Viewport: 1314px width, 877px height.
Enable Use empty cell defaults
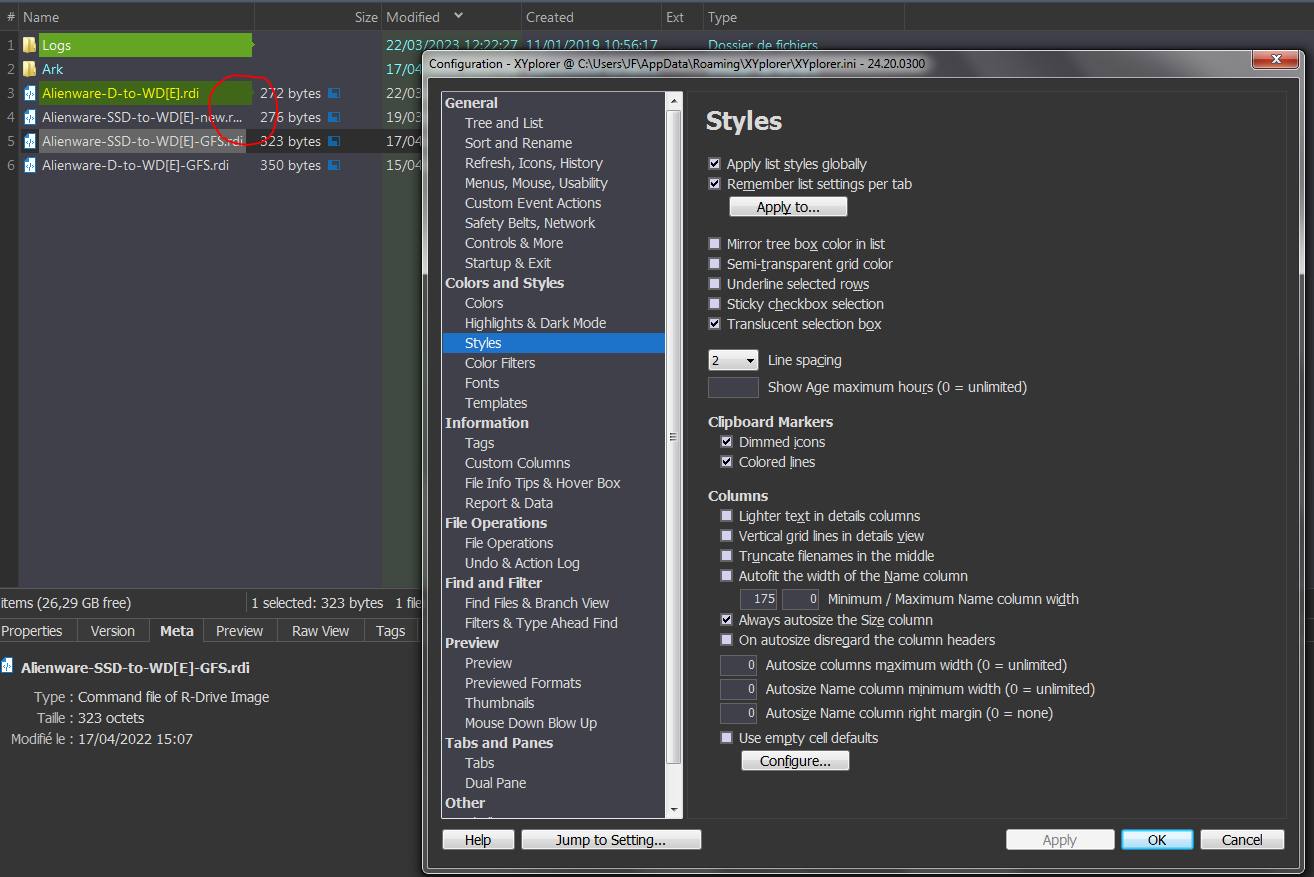coord(726,738)
